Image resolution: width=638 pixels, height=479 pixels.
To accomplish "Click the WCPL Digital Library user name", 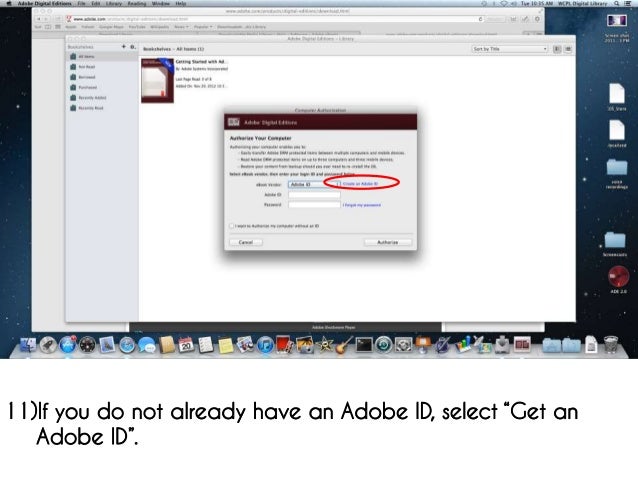I will [582, 3].
